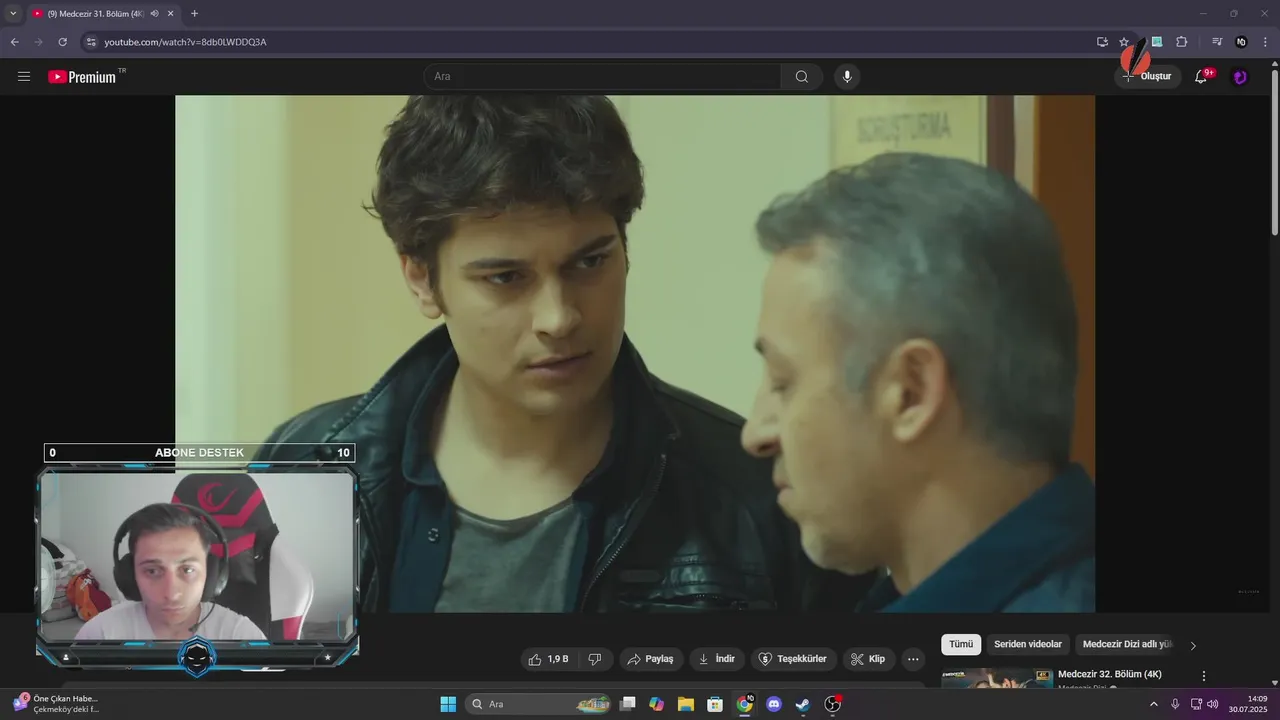Open the Öne Çıkan Habe... news widget
The height and width of the screenshot is (720, 1280).
(x=56, y=704)
